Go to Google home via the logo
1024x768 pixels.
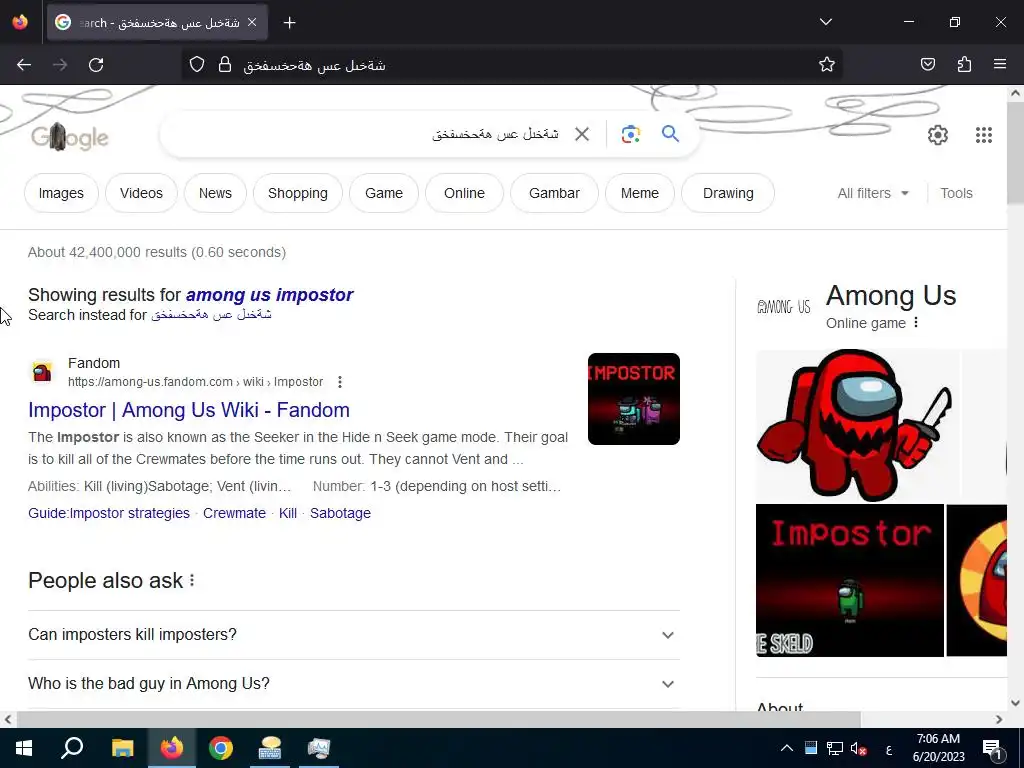[x=69, y=137]
